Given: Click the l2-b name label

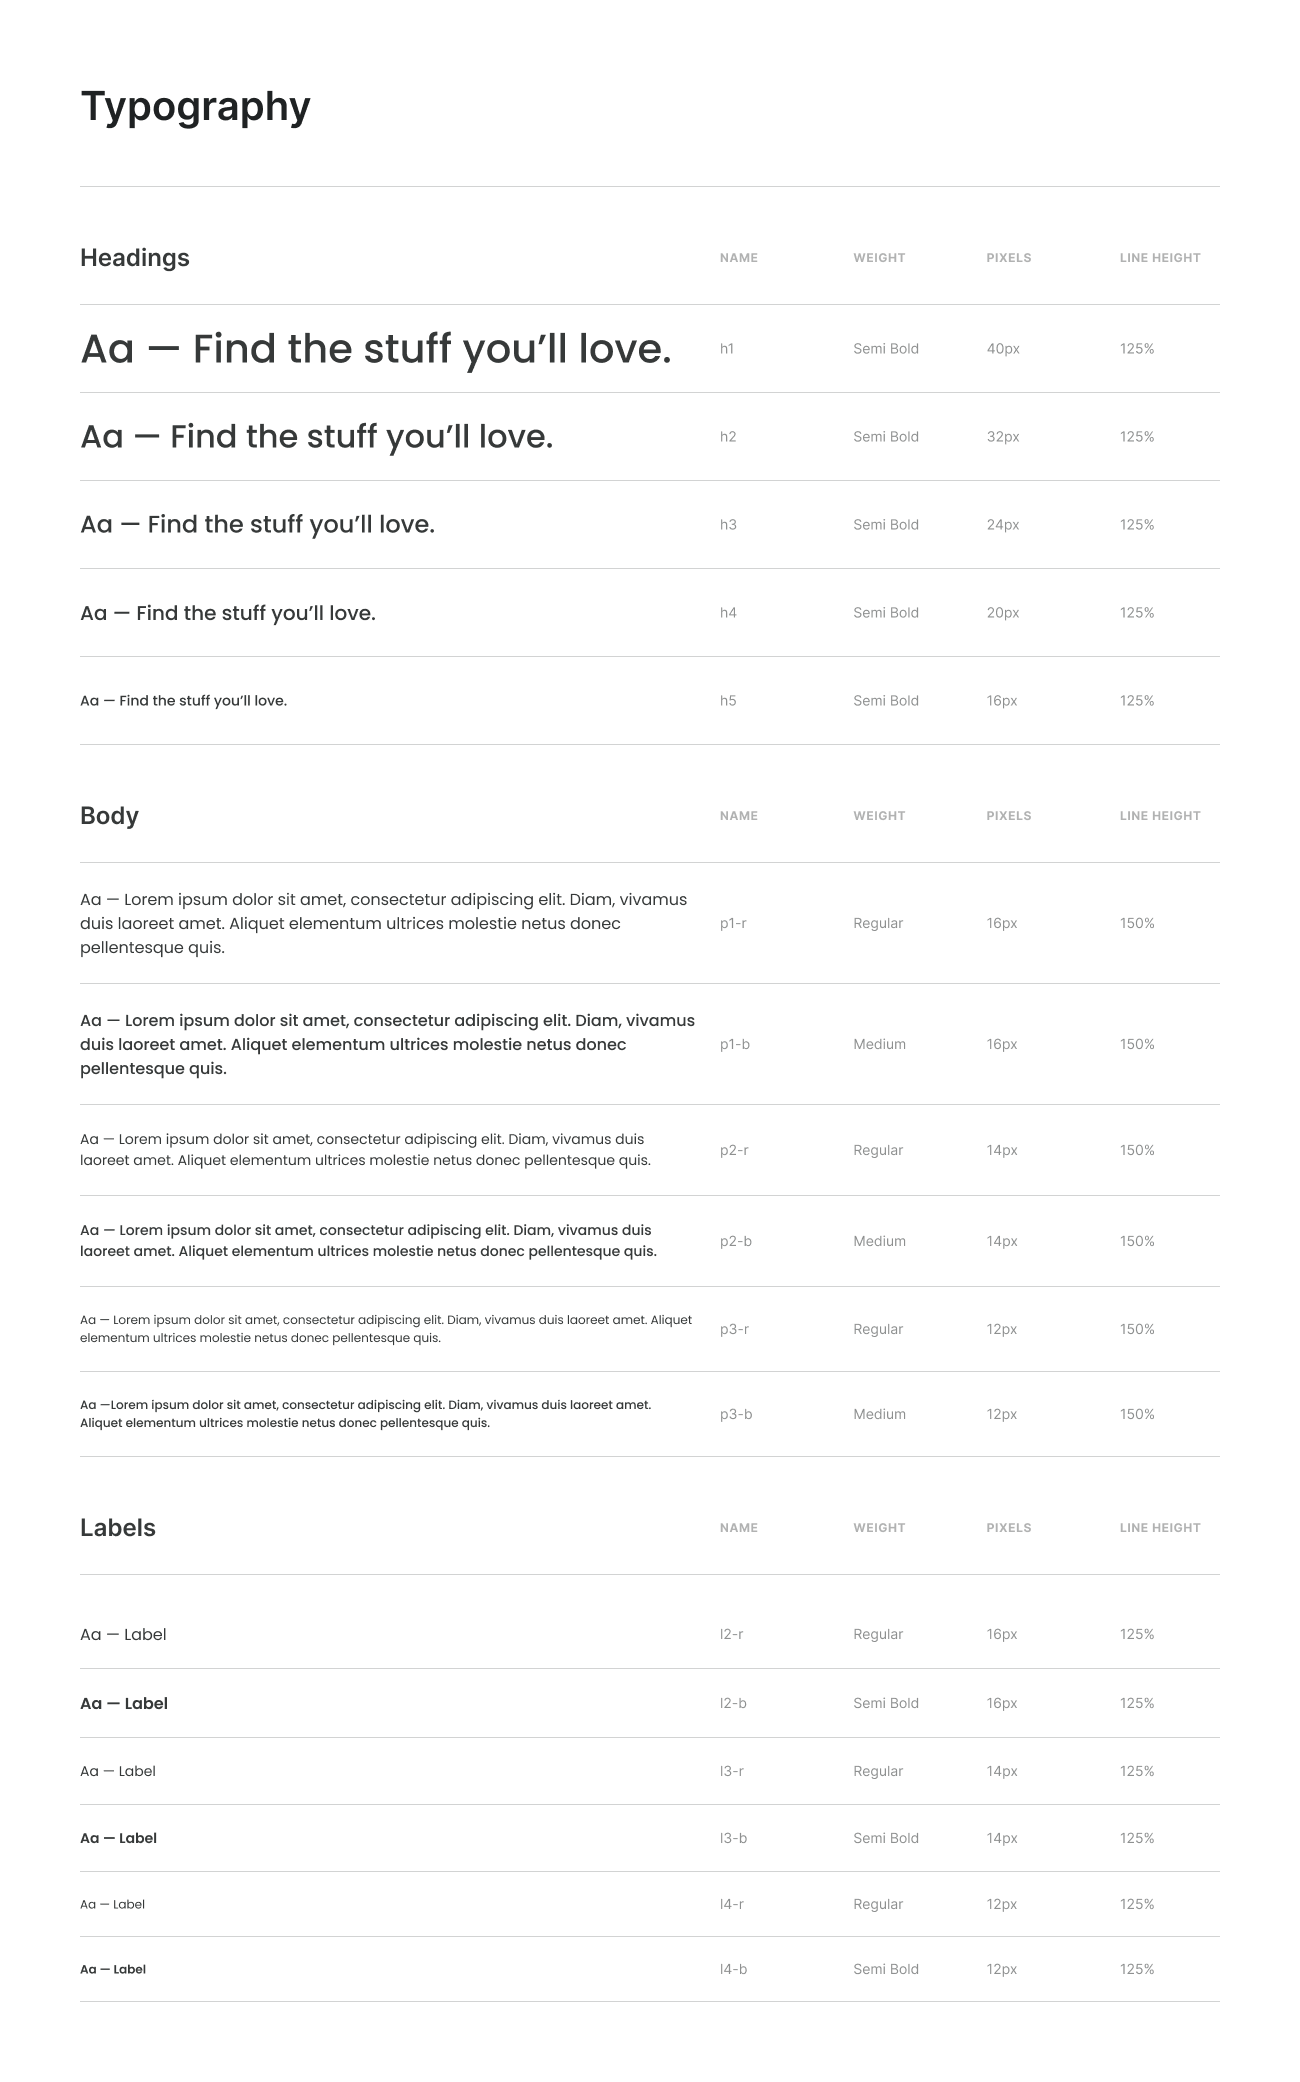Looking at the screenshot, I should click(733, 1703).
